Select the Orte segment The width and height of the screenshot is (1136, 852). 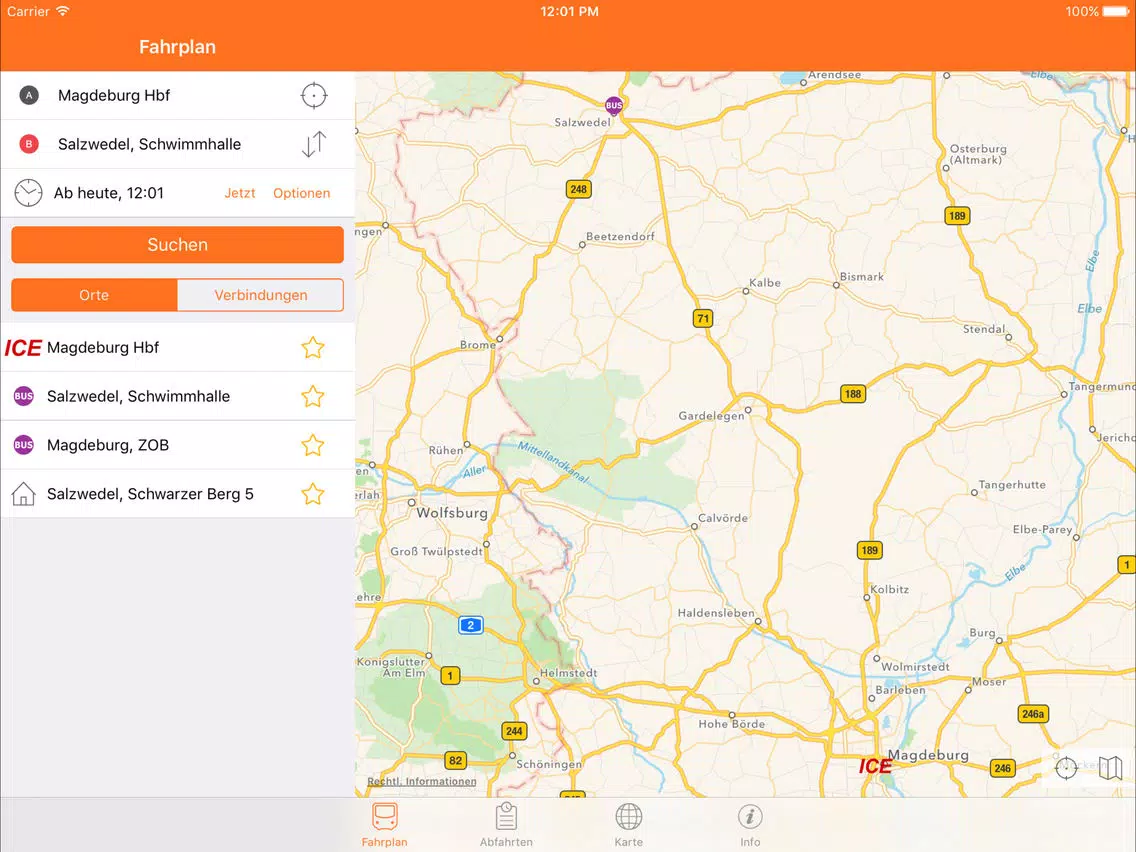(94, 295)
